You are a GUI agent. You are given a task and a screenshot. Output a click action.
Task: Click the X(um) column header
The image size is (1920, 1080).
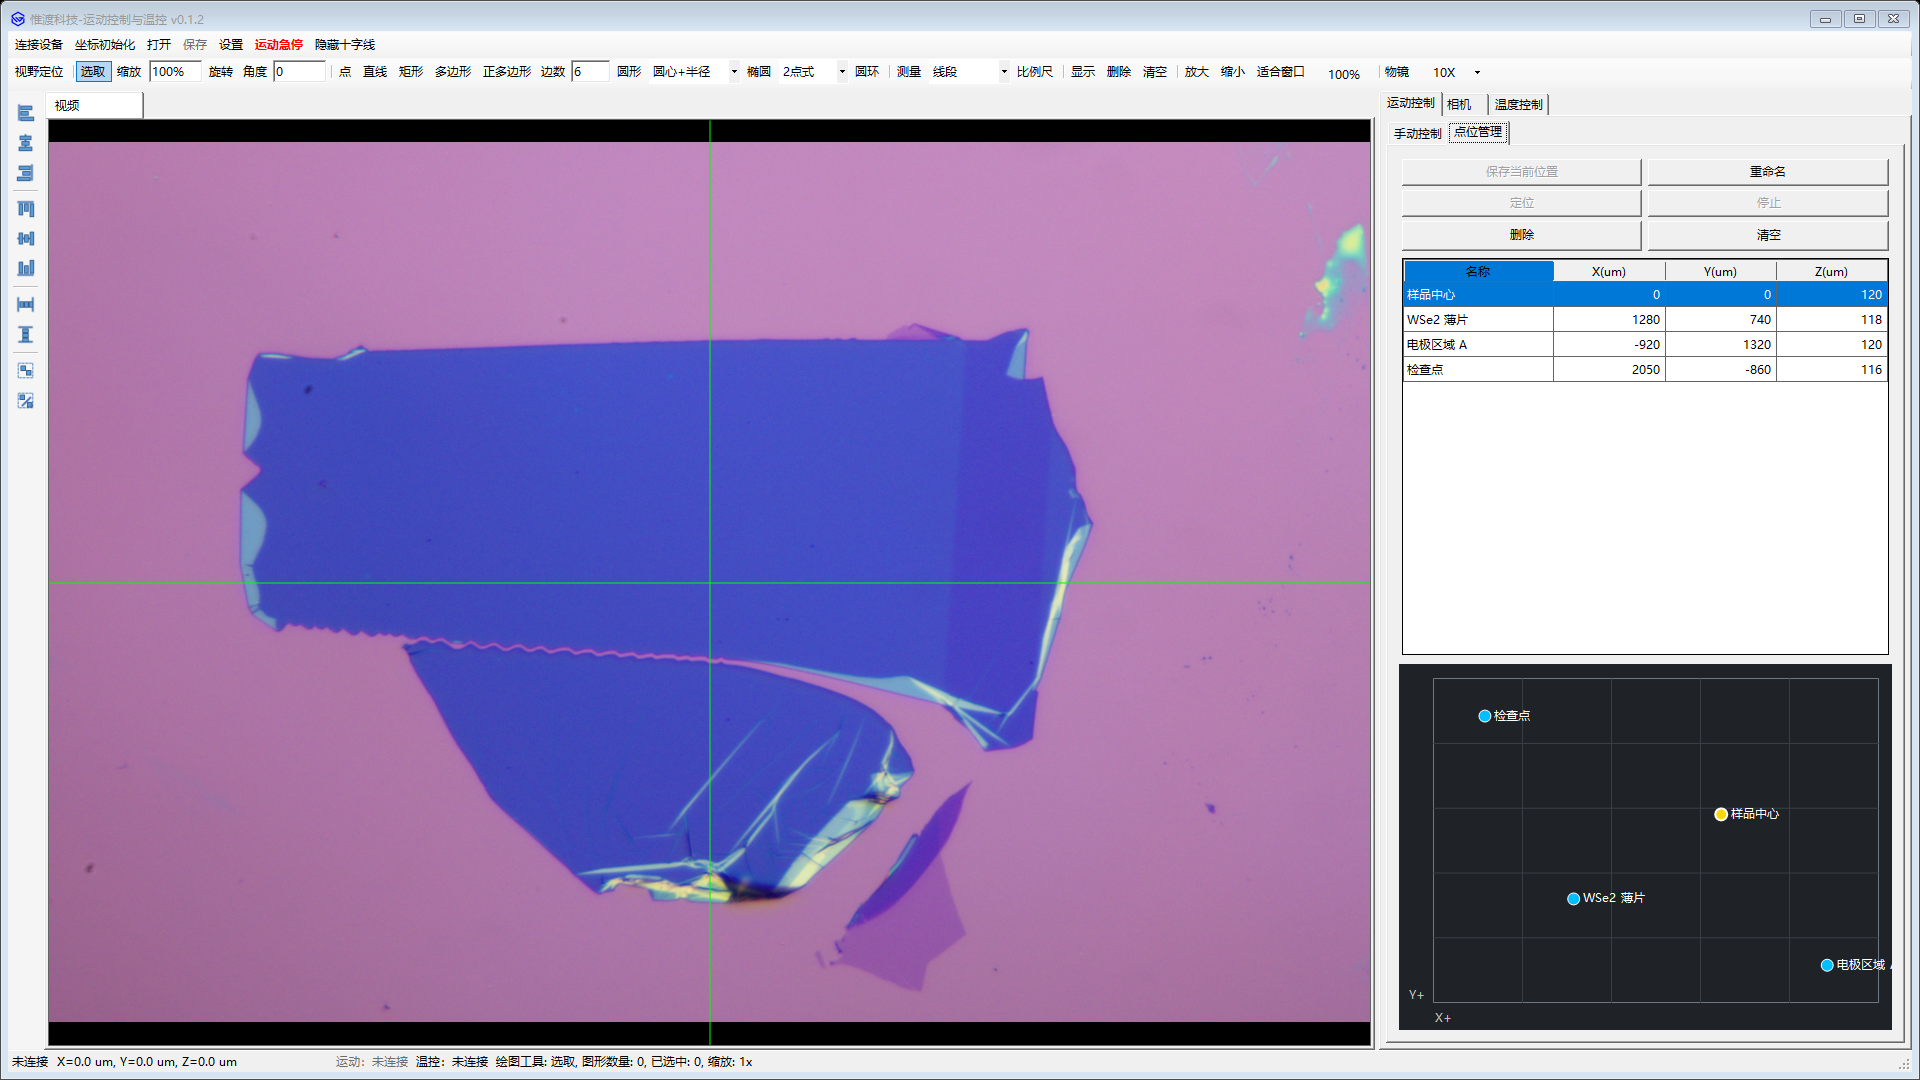[1609, 272]
